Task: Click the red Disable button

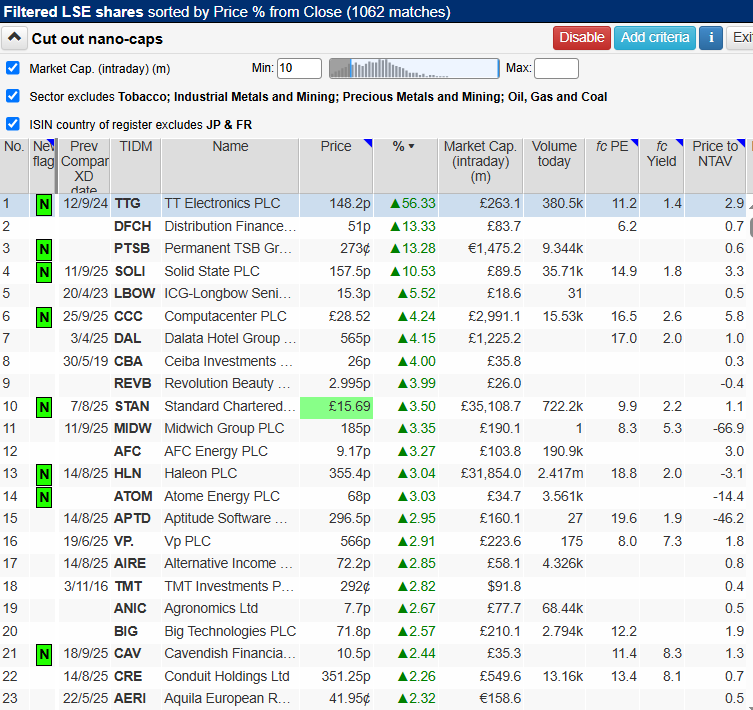Action: 582,38
